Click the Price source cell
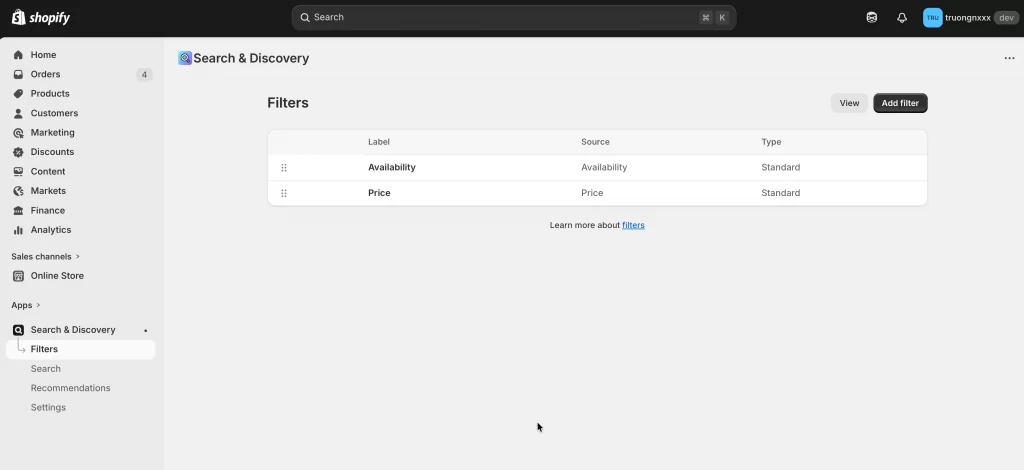This screenshot has height=470, width=1024. click(x=592, y=193)
